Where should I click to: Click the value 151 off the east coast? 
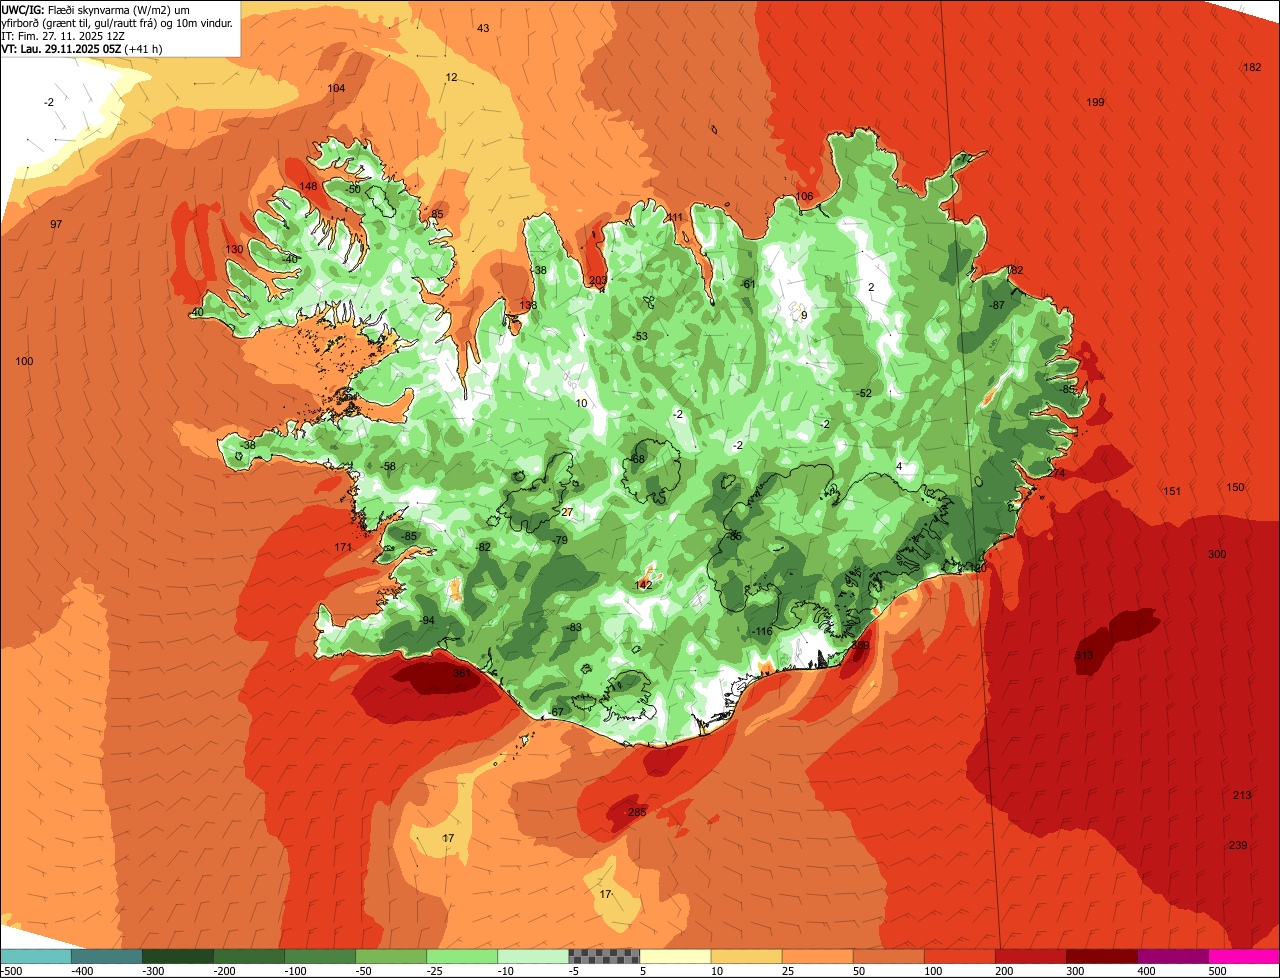pyautogui.click(x=1172, y=491)
